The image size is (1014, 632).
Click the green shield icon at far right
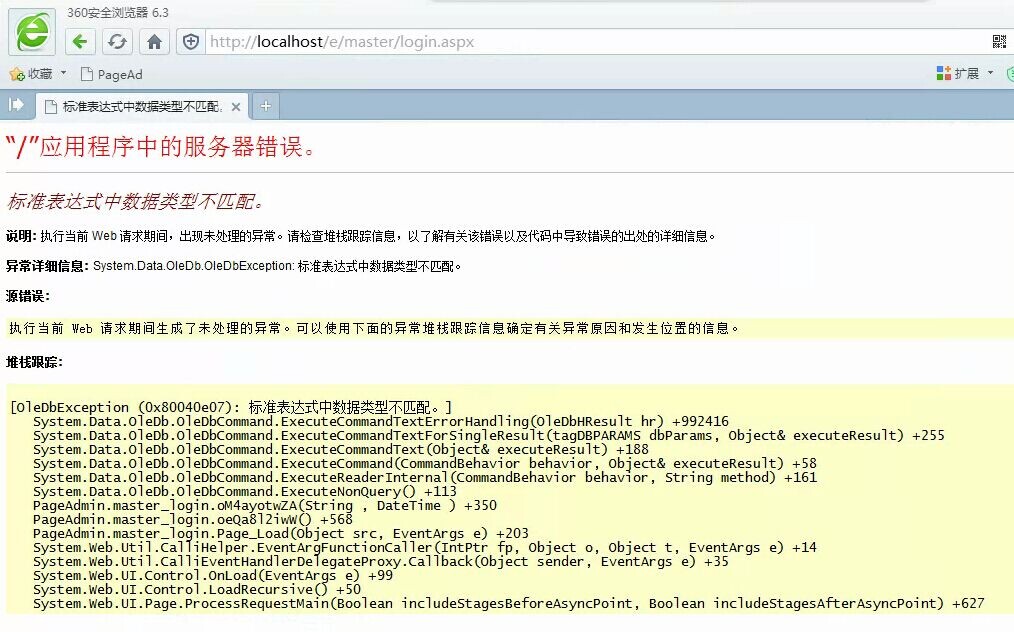pos(1009,74)
